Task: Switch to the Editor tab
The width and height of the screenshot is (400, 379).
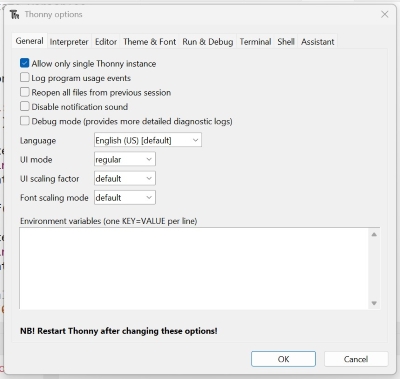Action: pos(106,42)
